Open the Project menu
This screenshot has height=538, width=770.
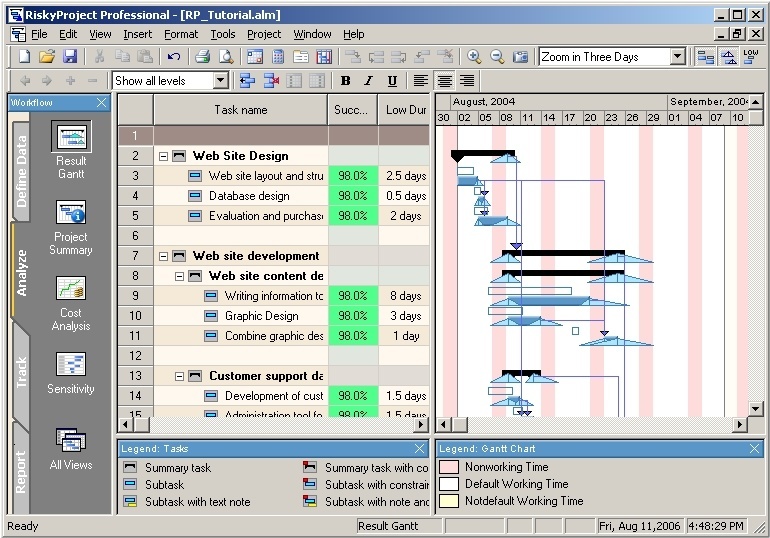(264, 34)
